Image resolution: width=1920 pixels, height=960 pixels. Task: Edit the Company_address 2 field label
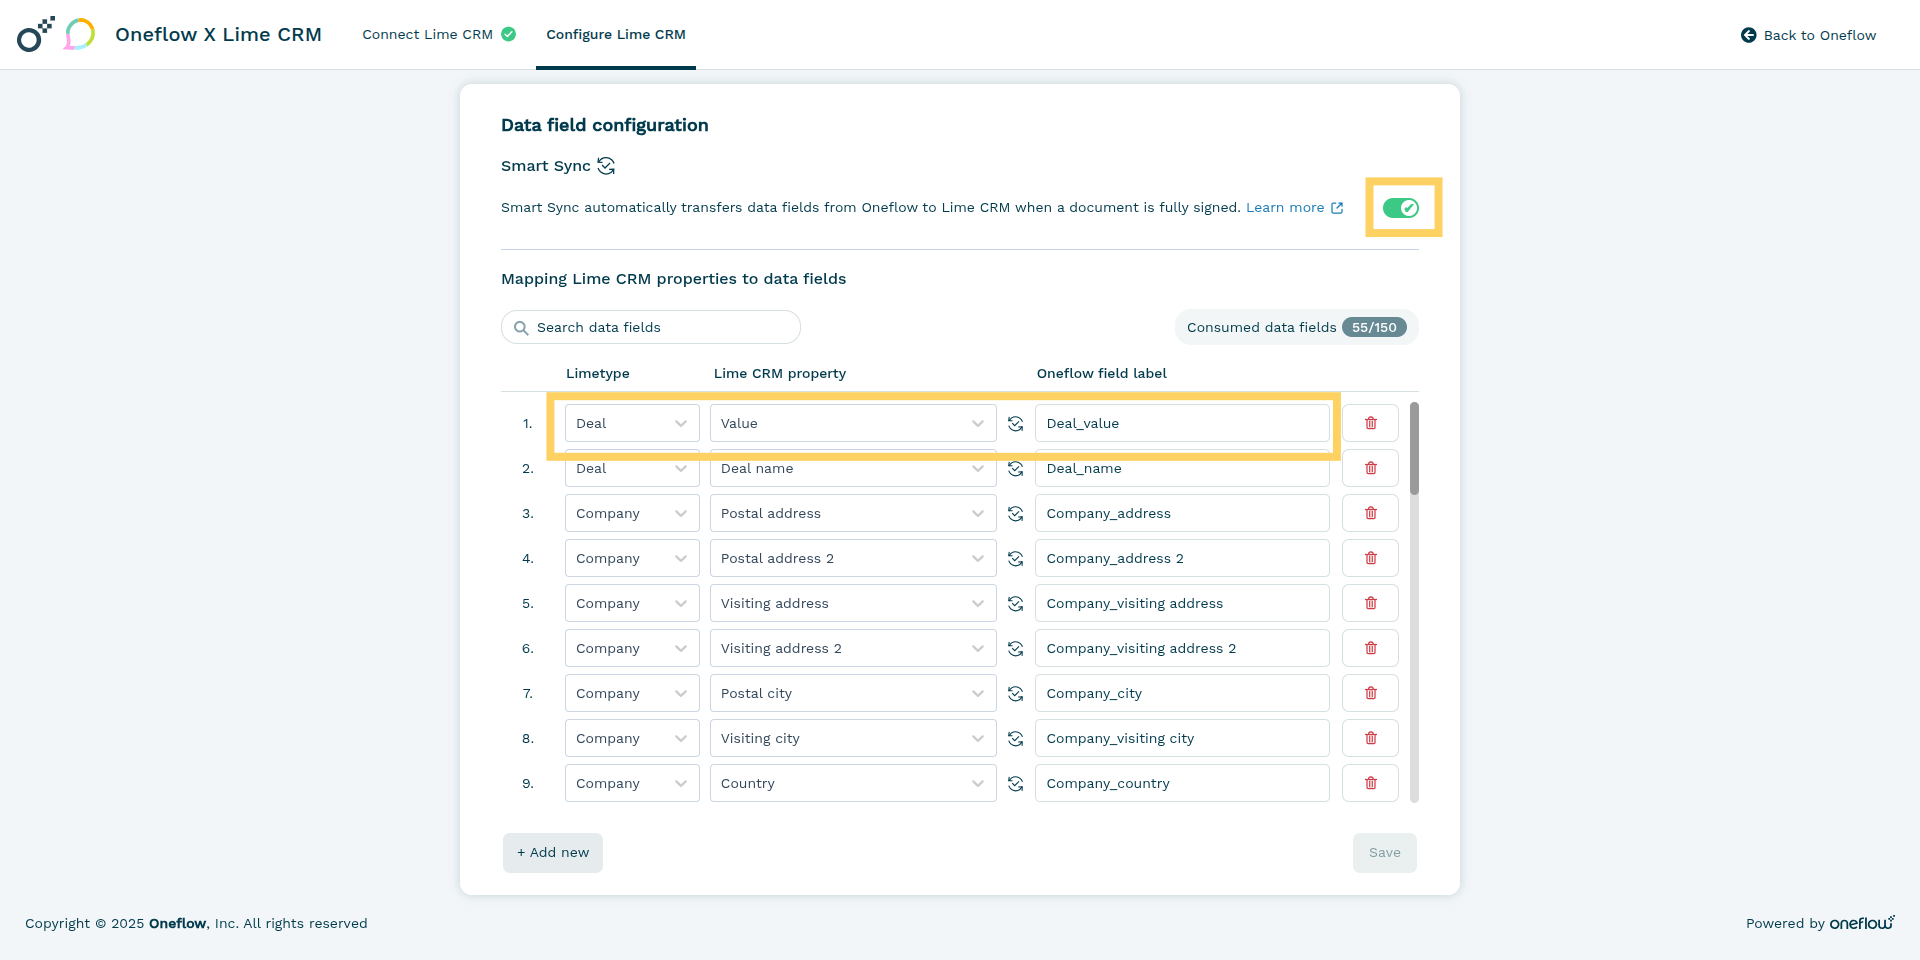pos(1182,558)
